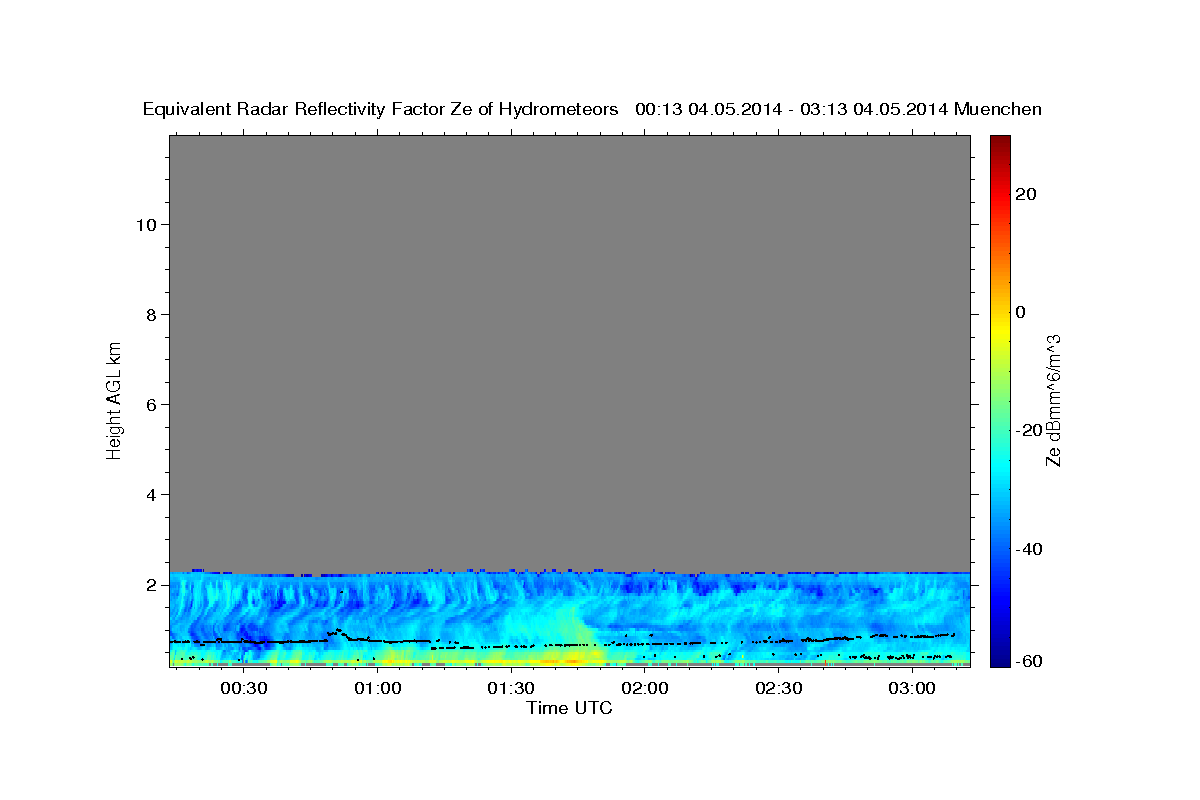Click the height tick label '6'
Viewport: 1200px width, 800px height.
(x=152, y=404)
